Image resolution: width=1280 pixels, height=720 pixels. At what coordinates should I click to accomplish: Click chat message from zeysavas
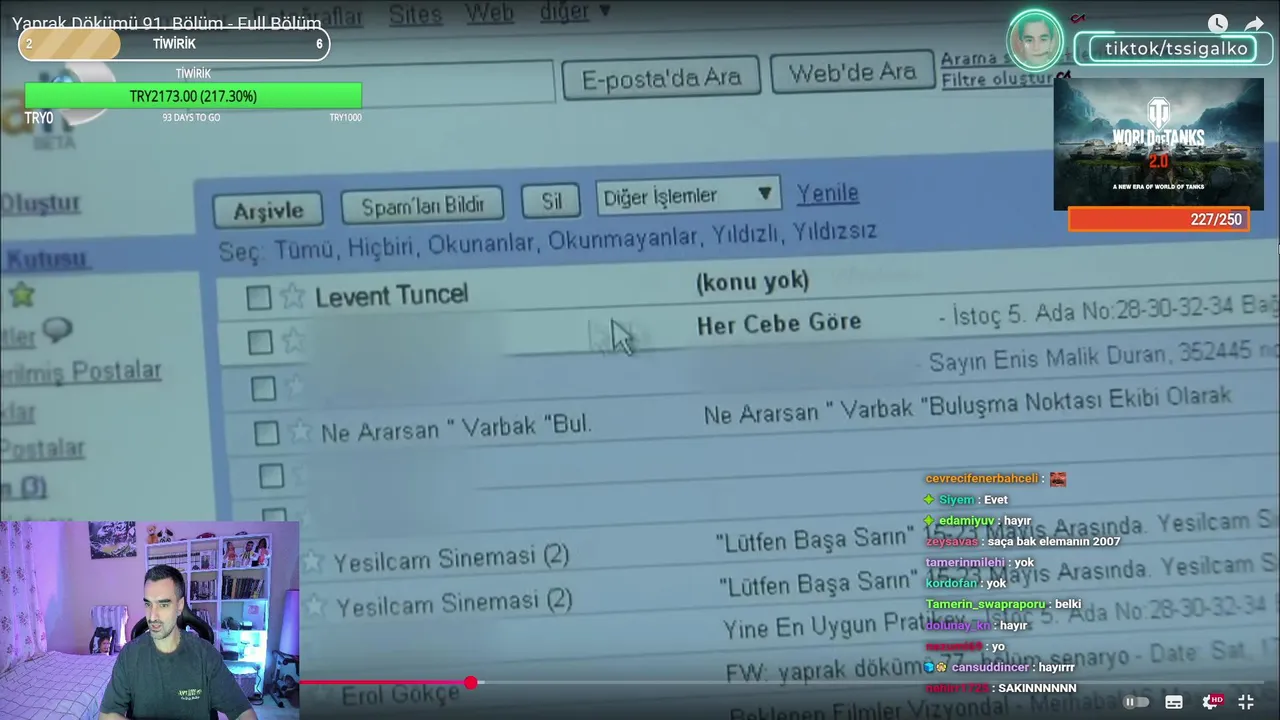coord(1023,541)
